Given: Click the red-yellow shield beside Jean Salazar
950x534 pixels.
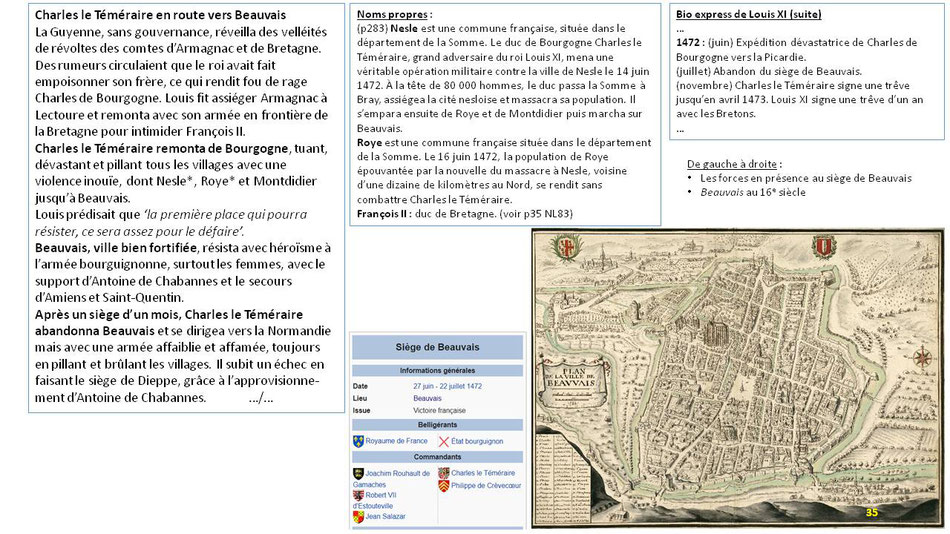Looking at the screenshot, I should 358,517.
